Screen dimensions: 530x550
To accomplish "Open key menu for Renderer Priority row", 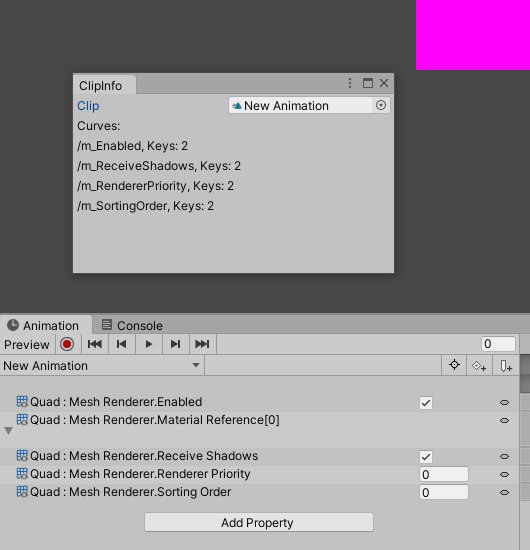I will point(504,474).
